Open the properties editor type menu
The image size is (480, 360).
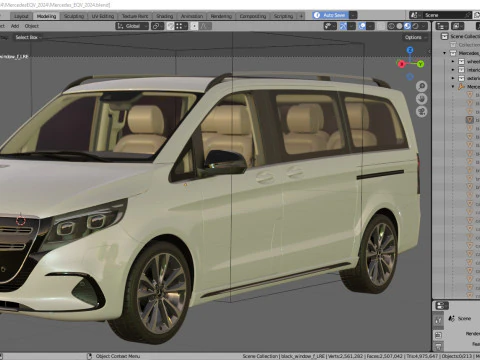(441, 306)
